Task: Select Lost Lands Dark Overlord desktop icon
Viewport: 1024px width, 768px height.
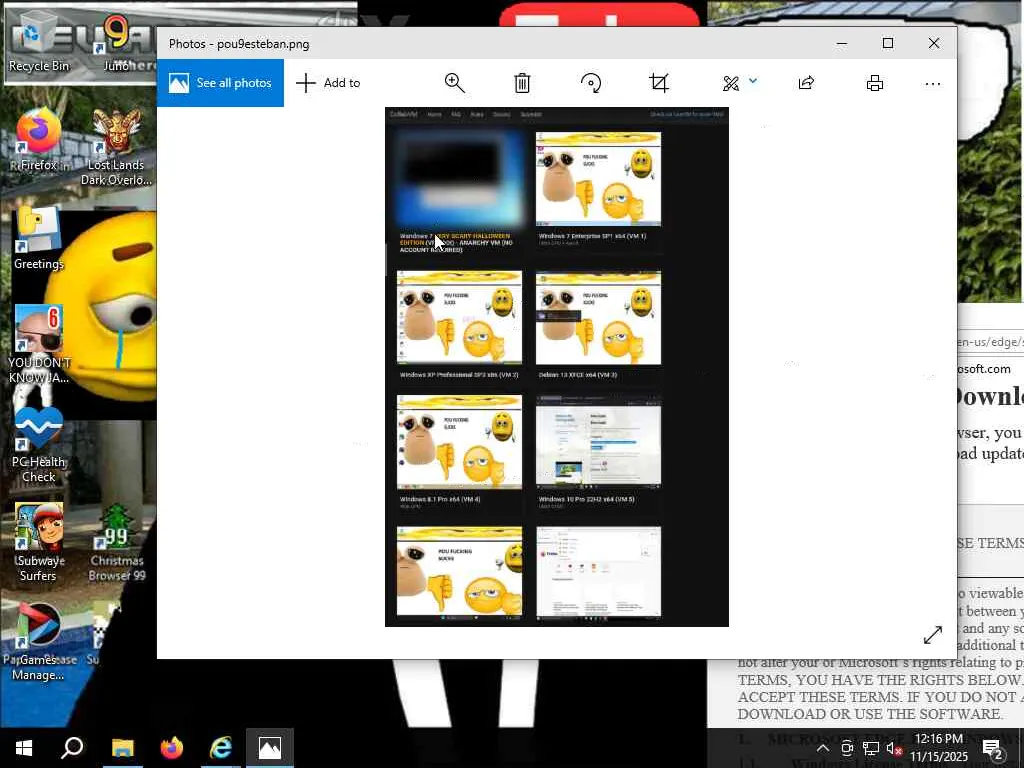Action: tap(116, 147)
